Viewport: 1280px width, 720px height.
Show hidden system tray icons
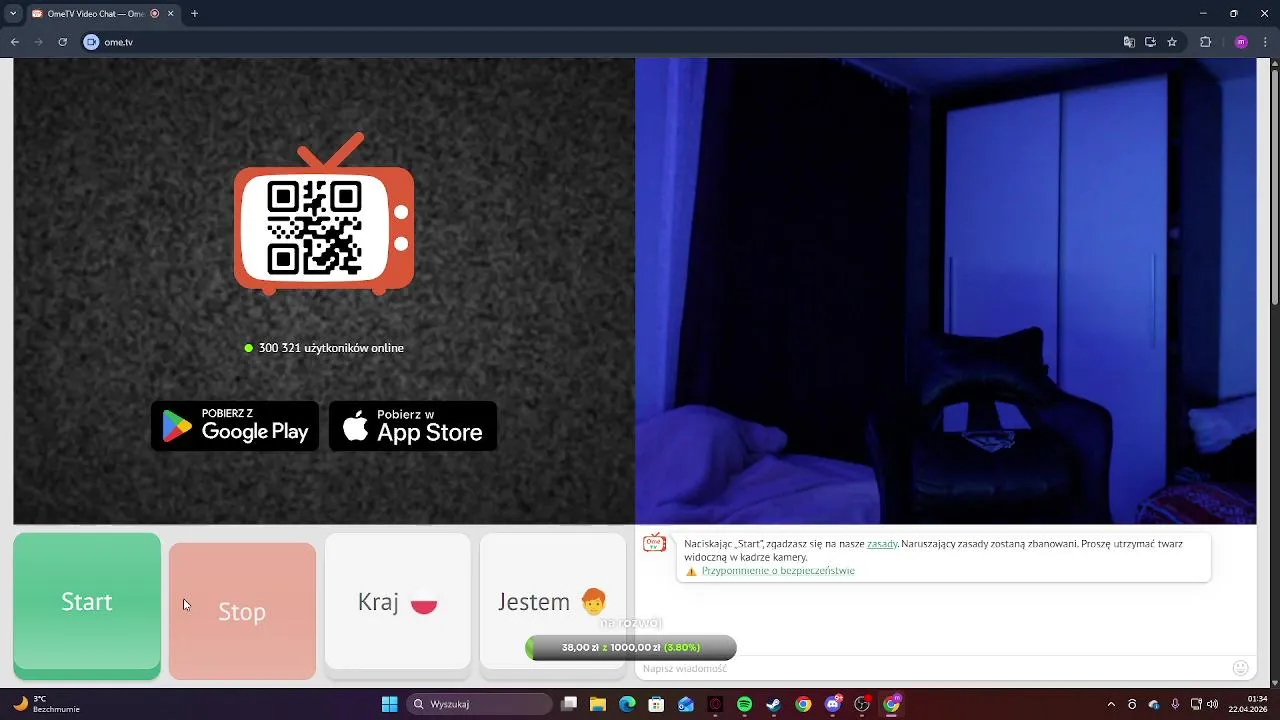[x=1111, y=704]
